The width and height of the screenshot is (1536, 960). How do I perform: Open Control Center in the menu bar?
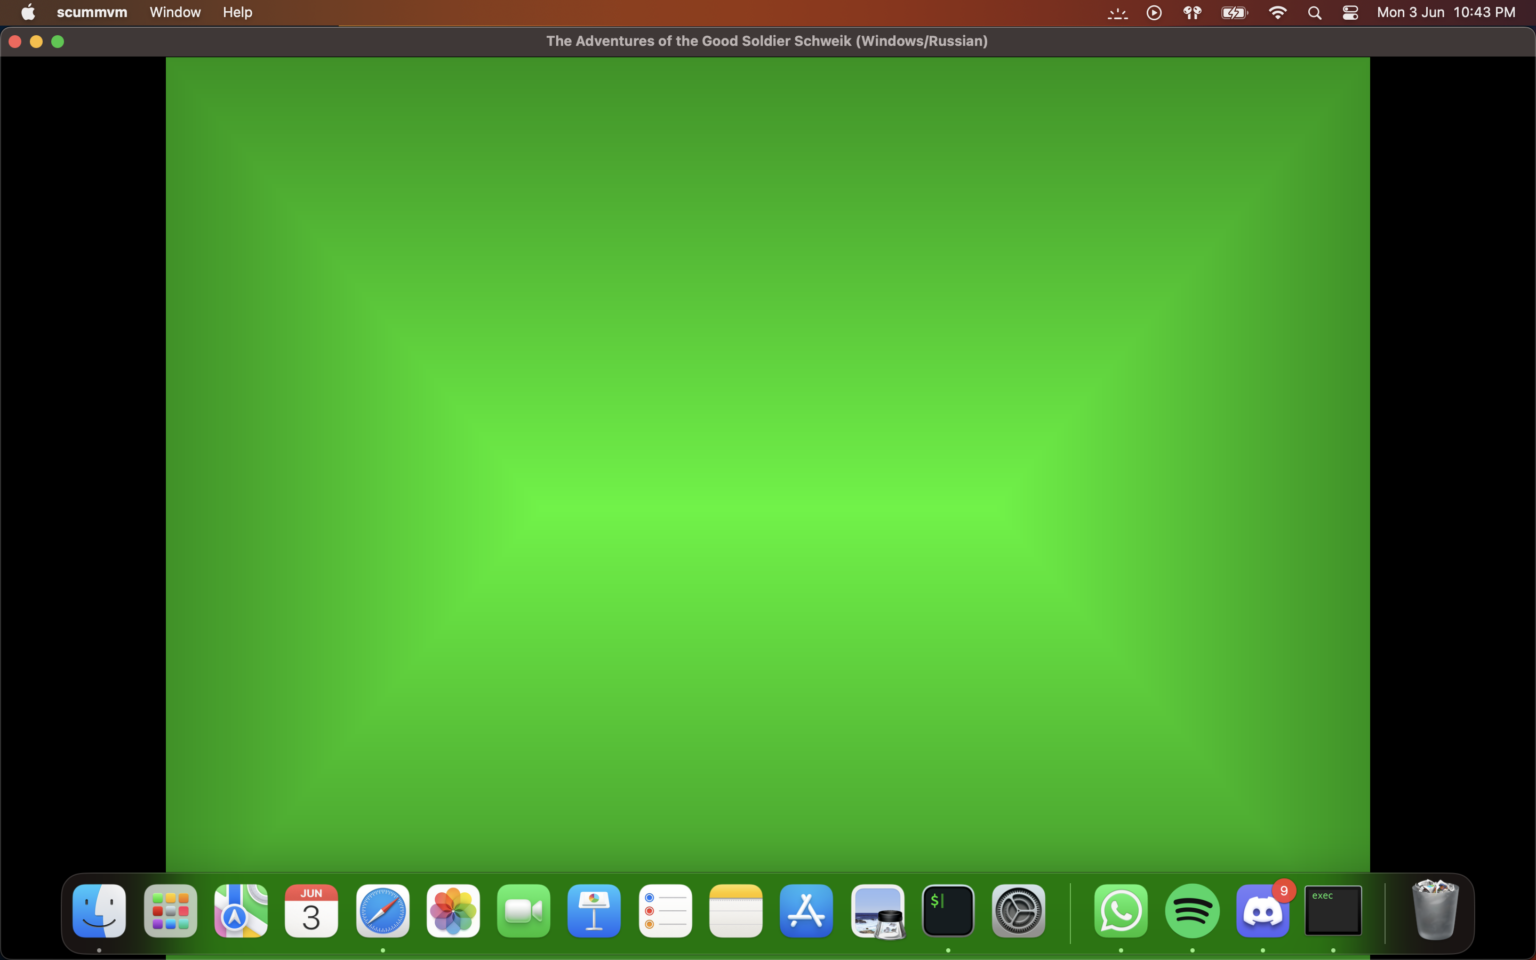[1350, 12]
